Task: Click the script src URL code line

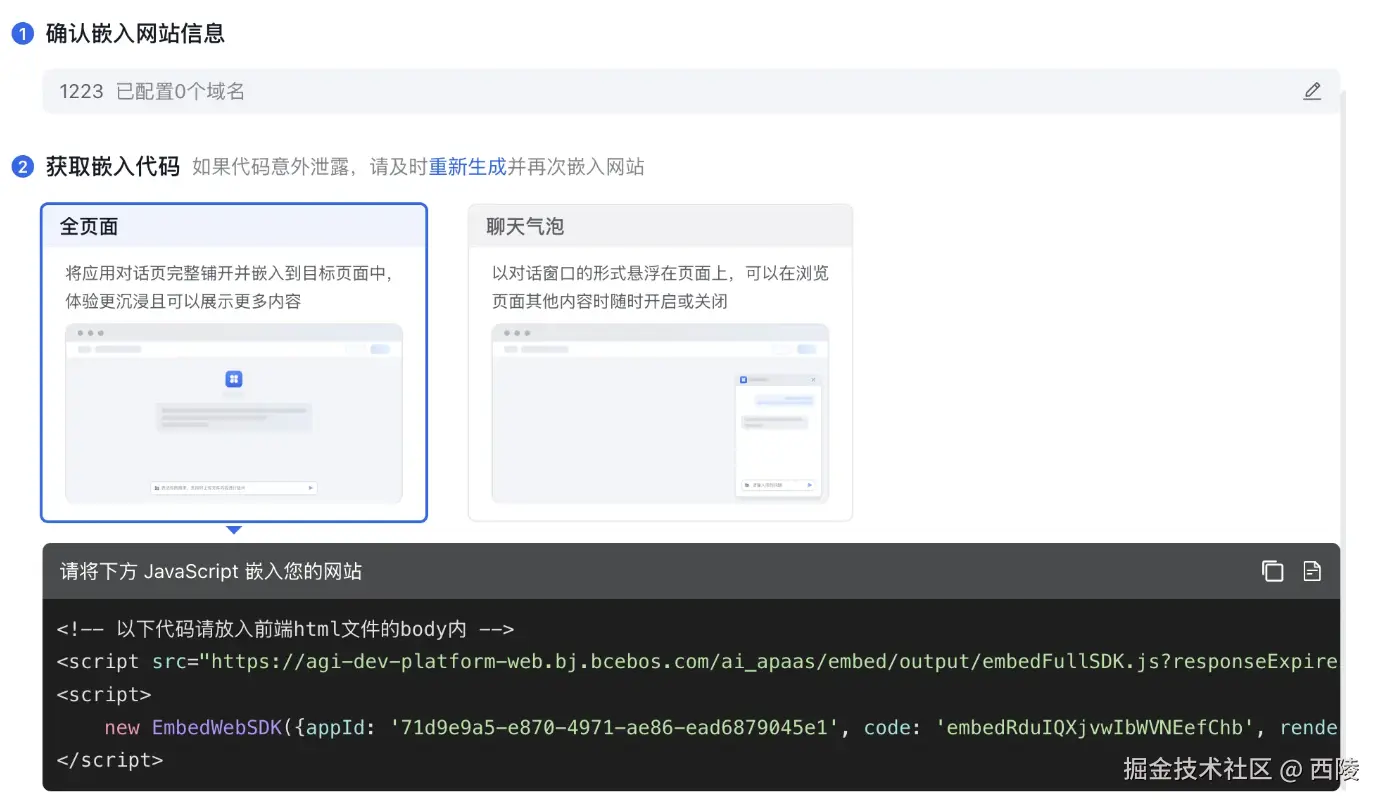Action: pos(697,661)
